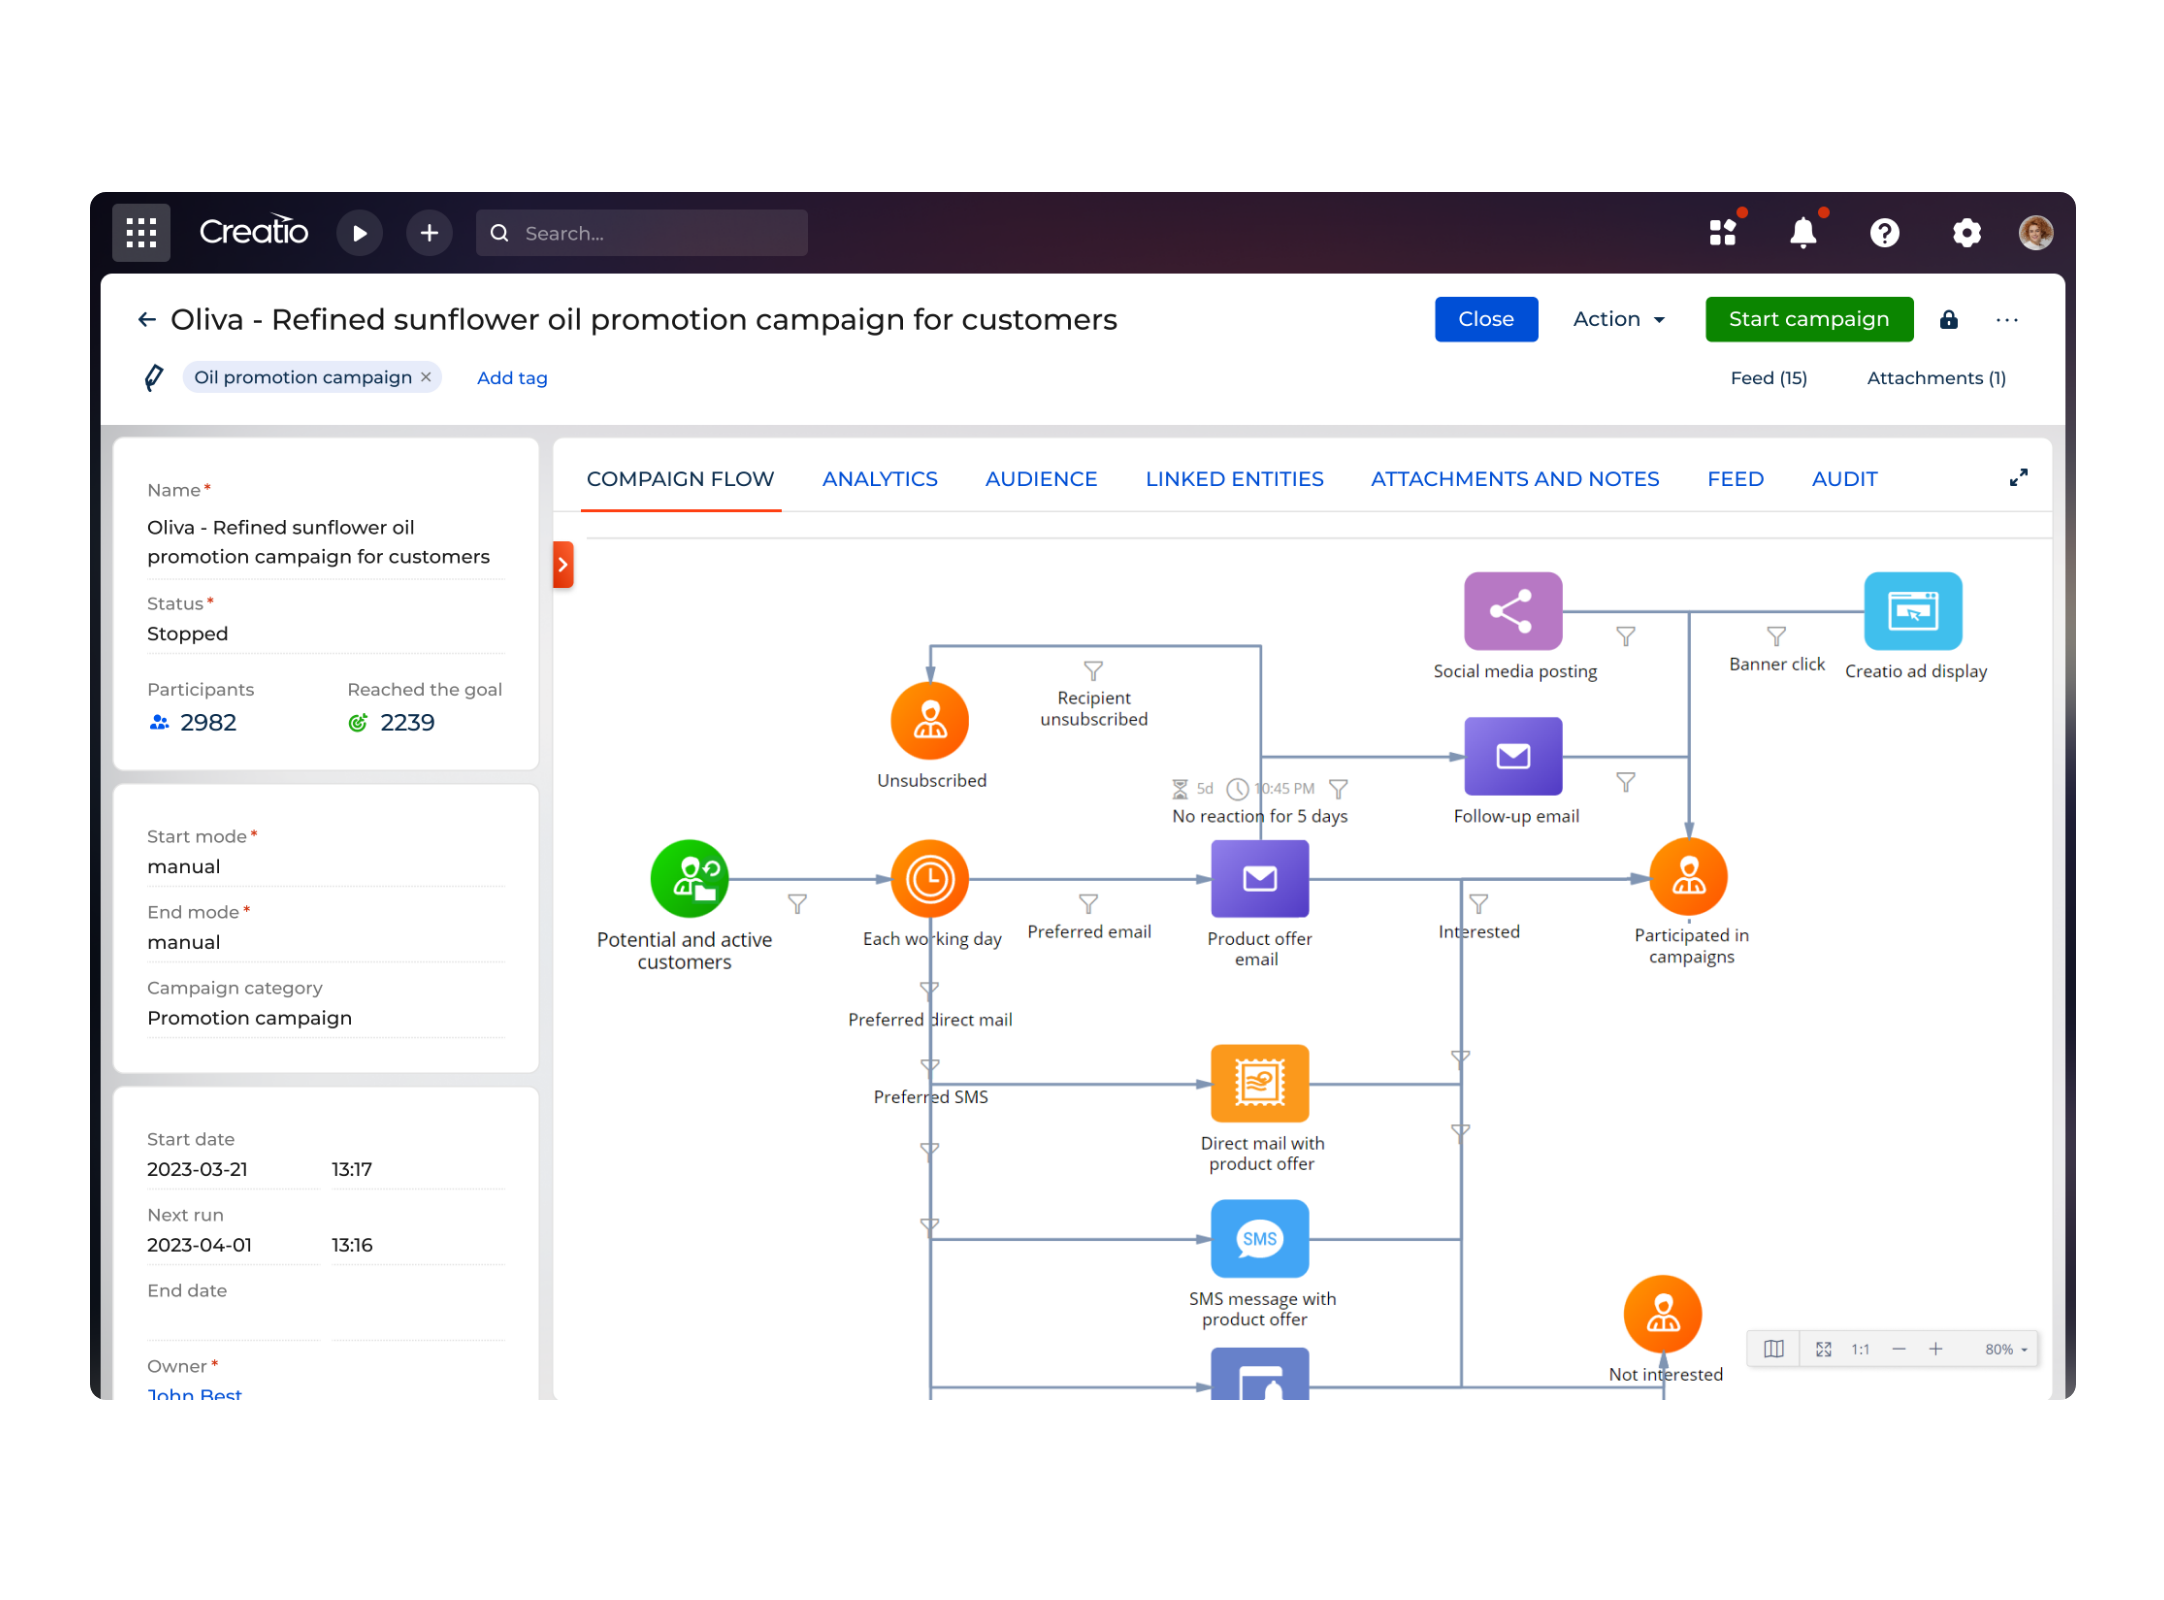Click the Start campaign button
The width and height of the screenshot is (2164, 1600).
(x=1808, y=319)
